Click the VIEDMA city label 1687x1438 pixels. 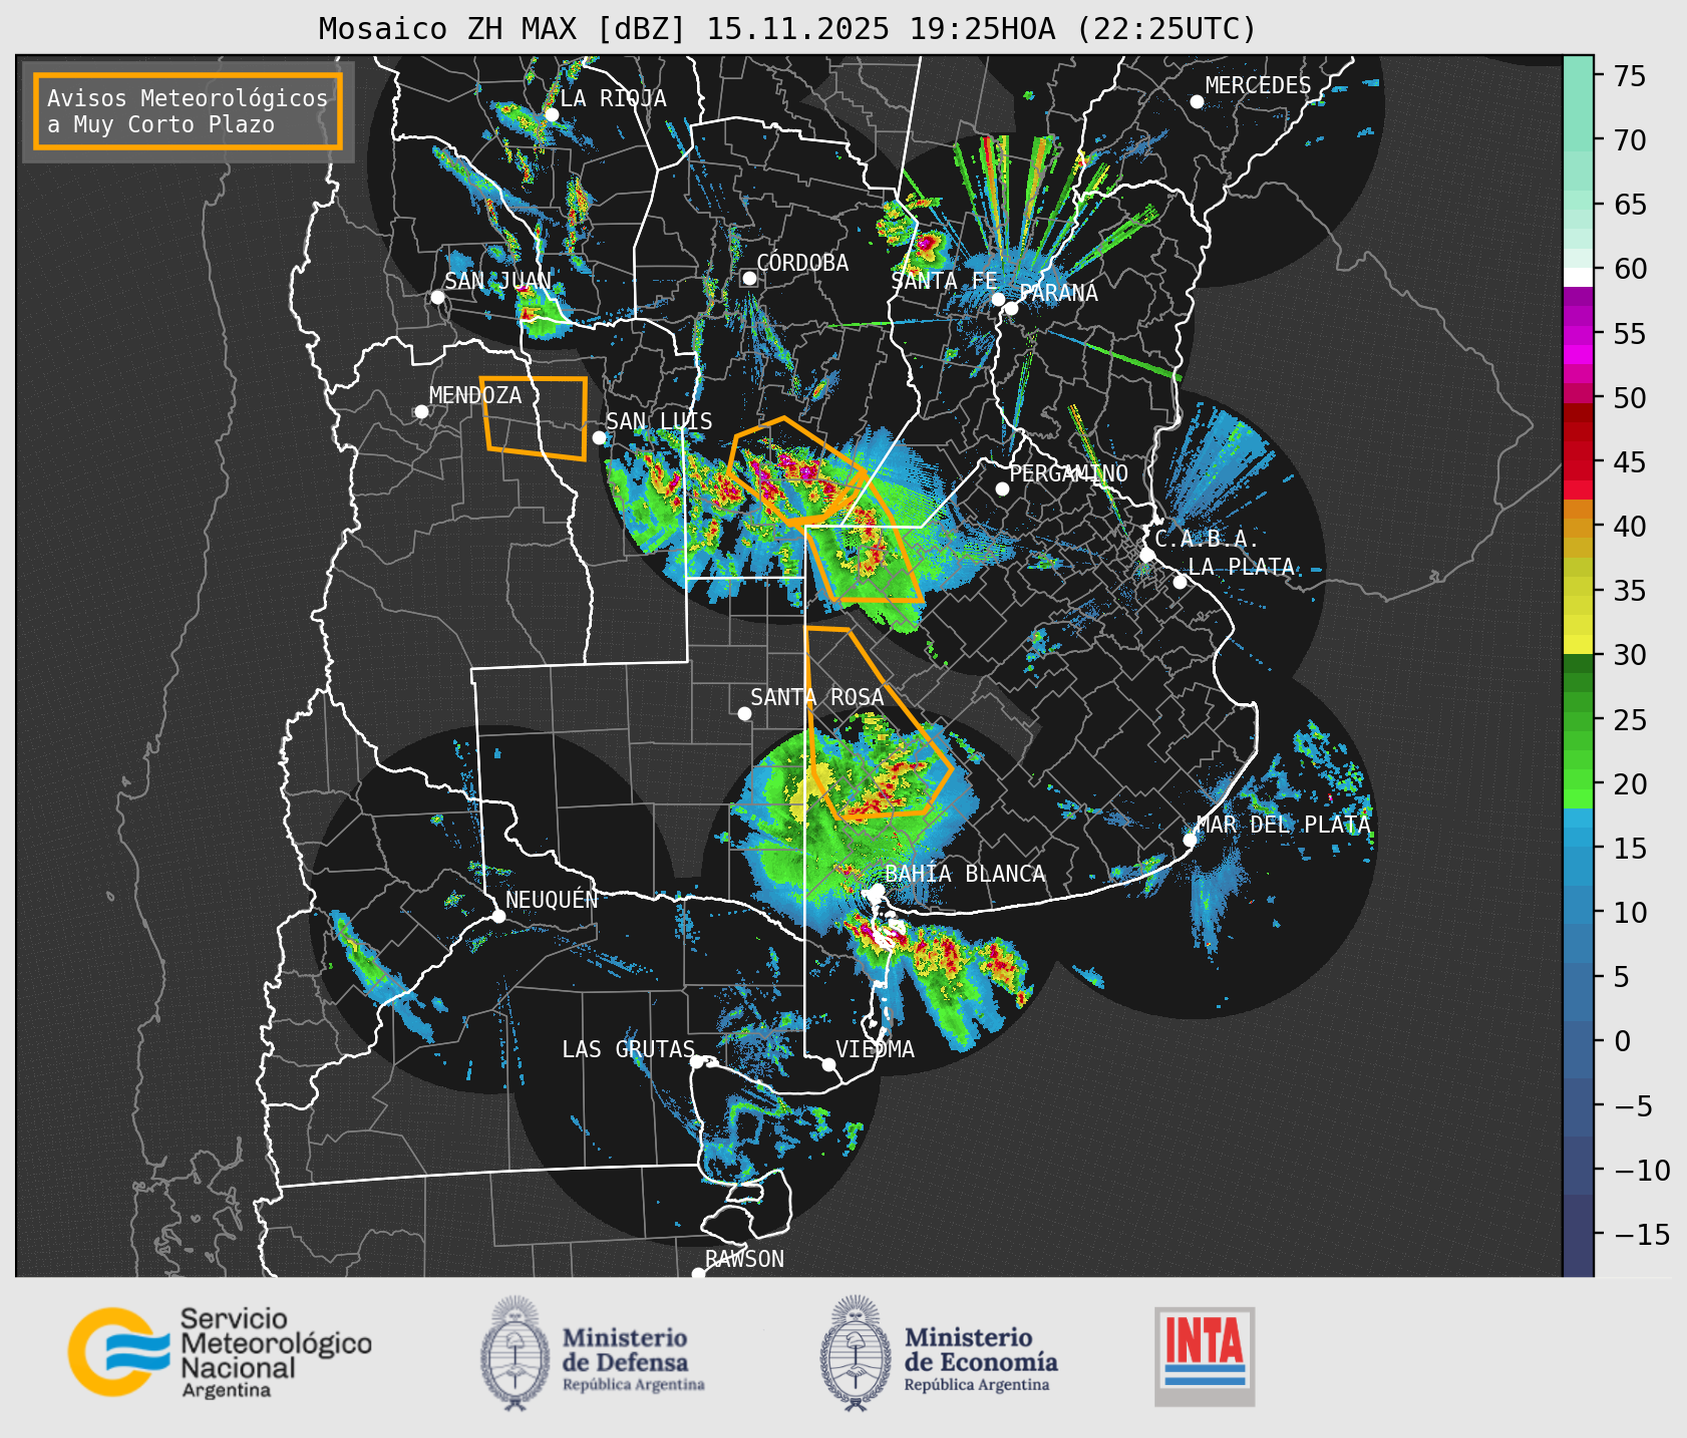[x=875, y=1050]
